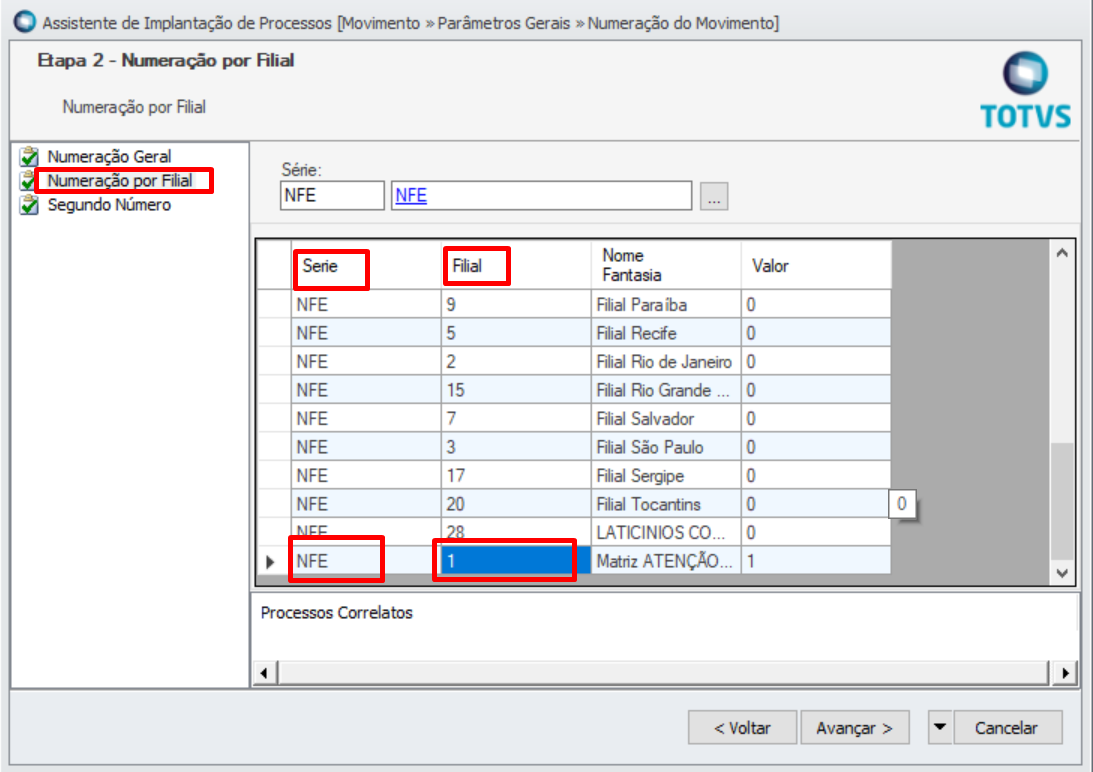Image resolution: width=1093 pixels, height=772 pixels.
Task: Select the Filial Tocantins cell
Action: click(x=666, y=504)
